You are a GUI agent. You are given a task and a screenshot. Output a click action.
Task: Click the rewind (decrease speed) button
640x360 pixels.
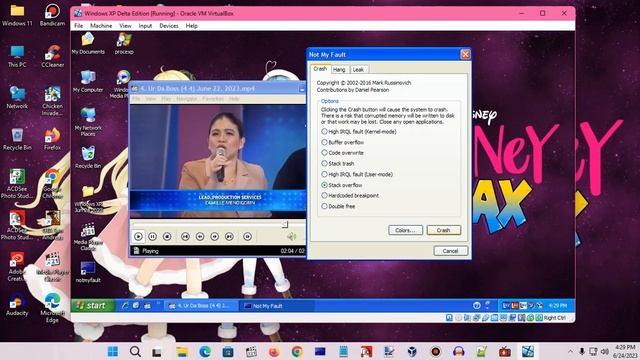pos(200,236)
